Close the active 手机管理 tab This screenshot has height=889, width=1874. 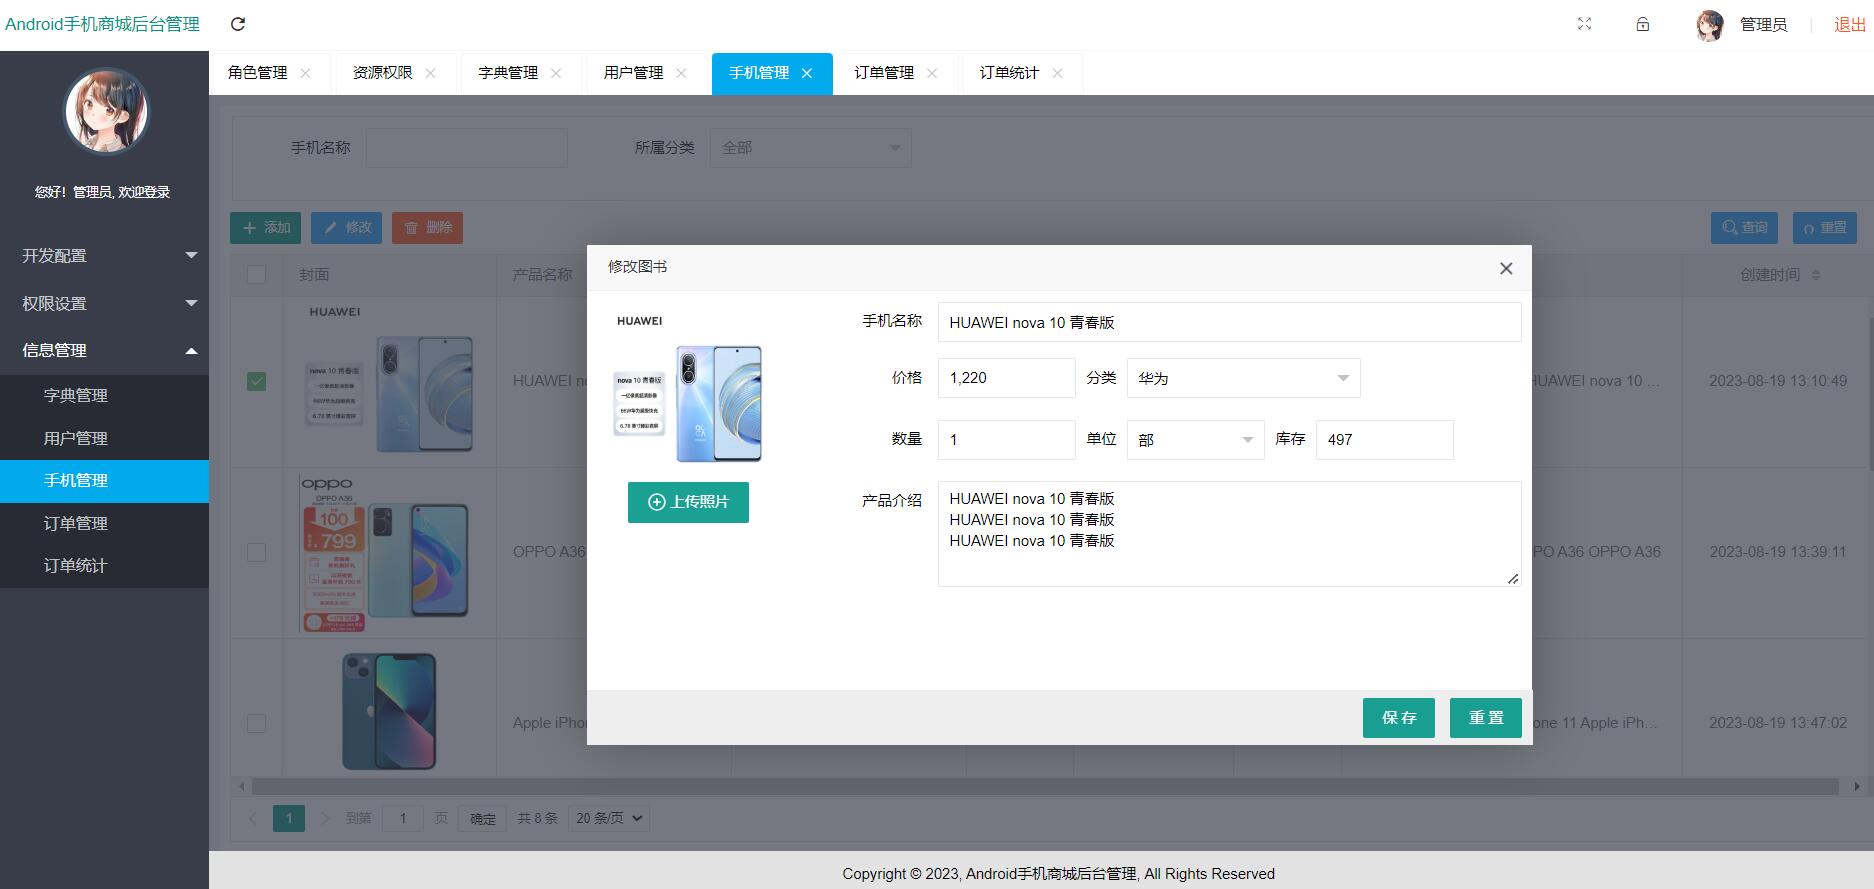point(807,73)
